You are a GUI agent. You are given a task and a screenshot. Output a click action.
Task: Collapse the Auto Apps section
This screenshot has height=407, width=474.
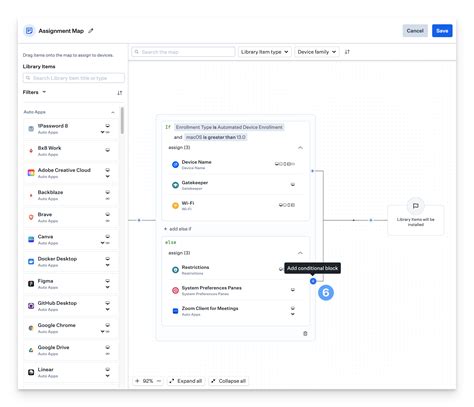tap(113, 112)
